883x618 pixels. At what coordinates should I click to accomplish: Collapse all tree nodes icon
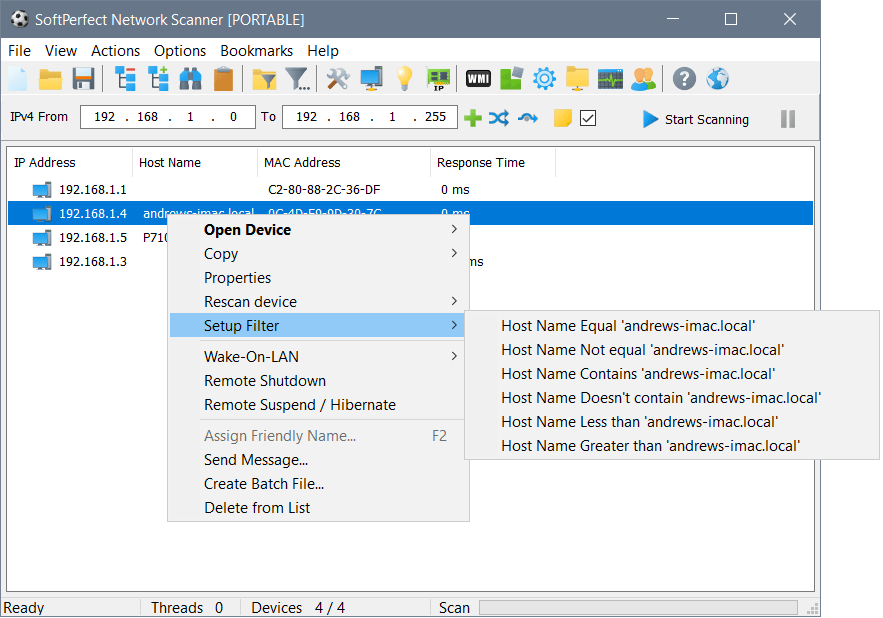pyautogui.click(x=125, y=78)
